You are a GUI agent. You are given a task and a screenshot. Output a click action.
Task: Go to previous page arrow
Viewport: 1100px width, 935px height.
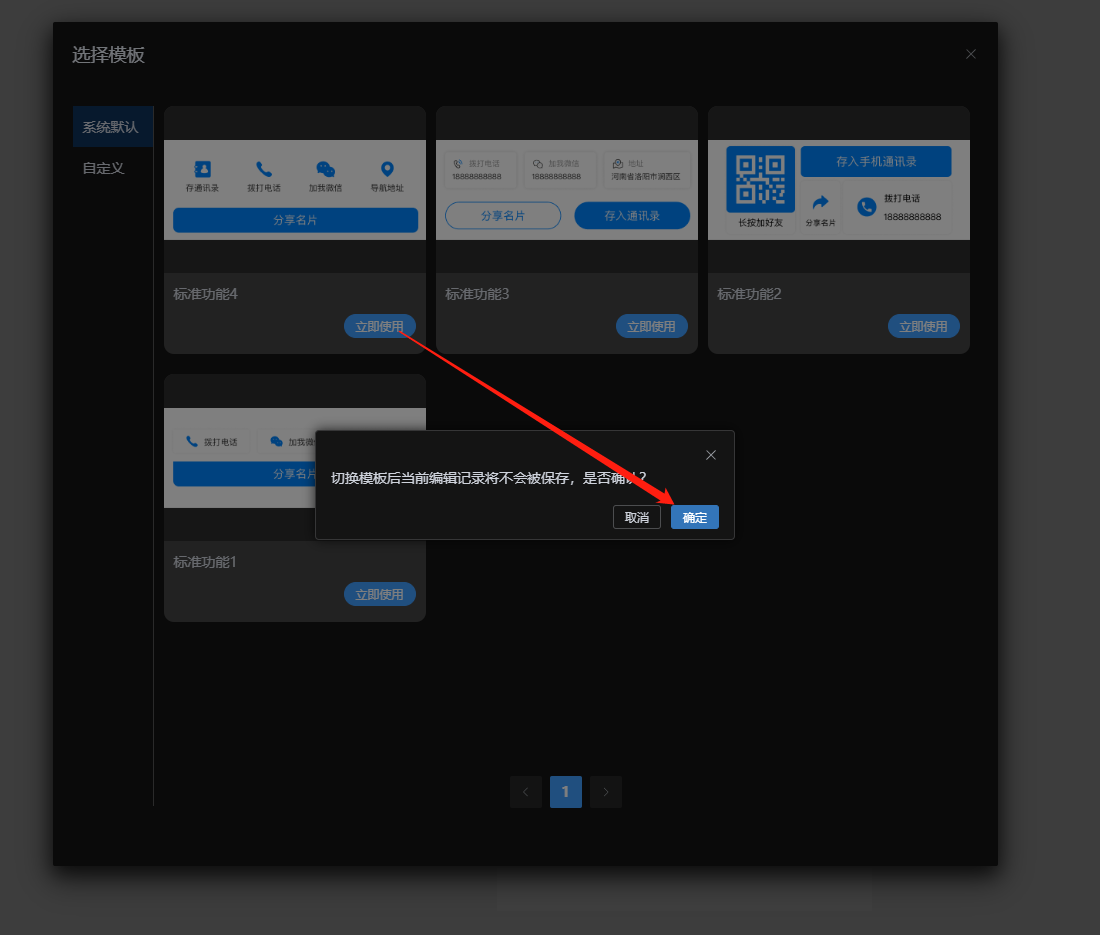tap(526, 792)
